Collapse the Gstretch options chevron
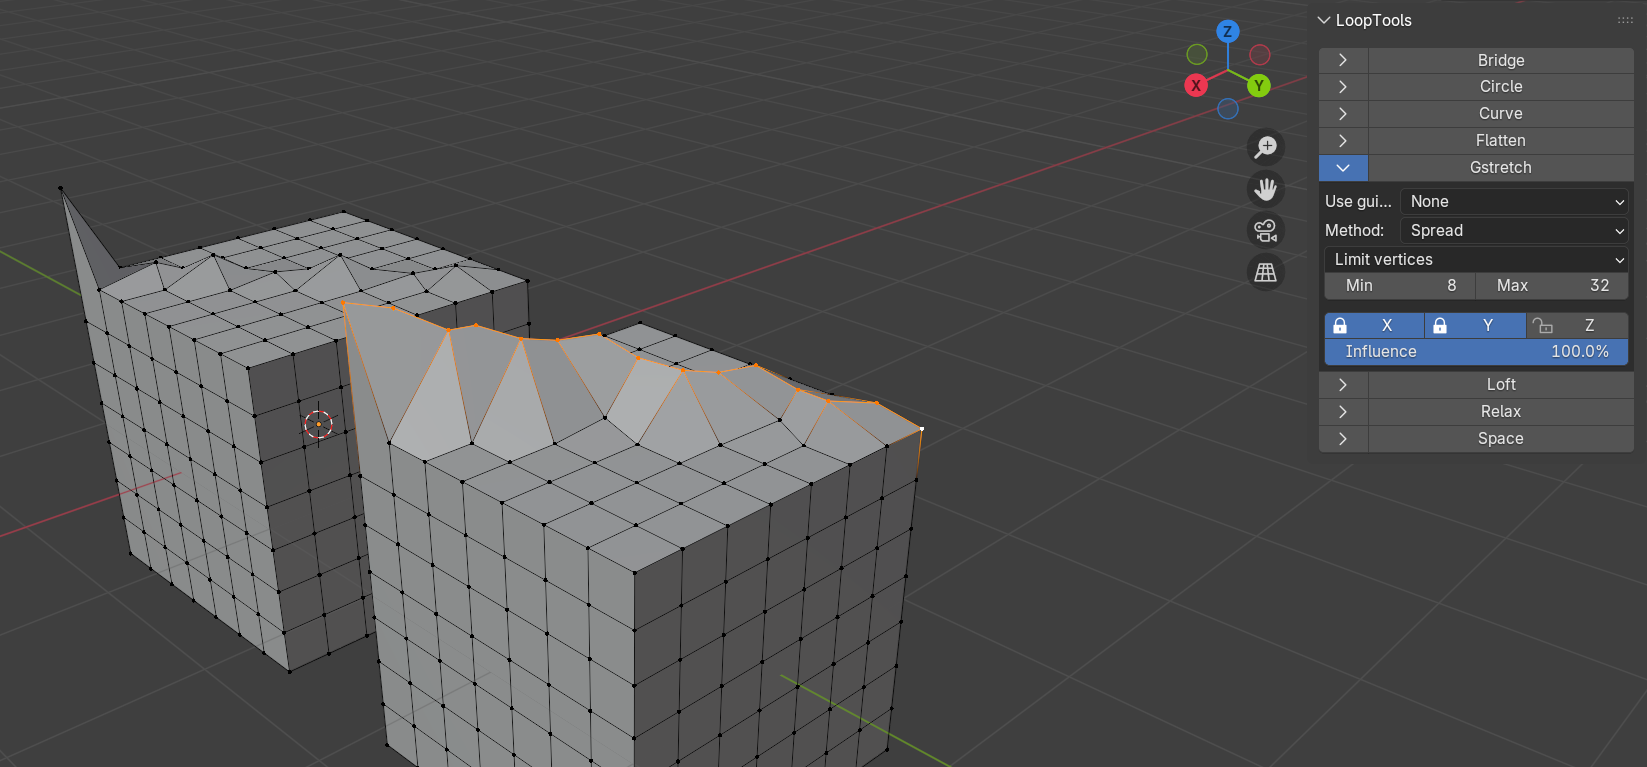Screen dimensions: 1647x767 (x=1343, y=167)
